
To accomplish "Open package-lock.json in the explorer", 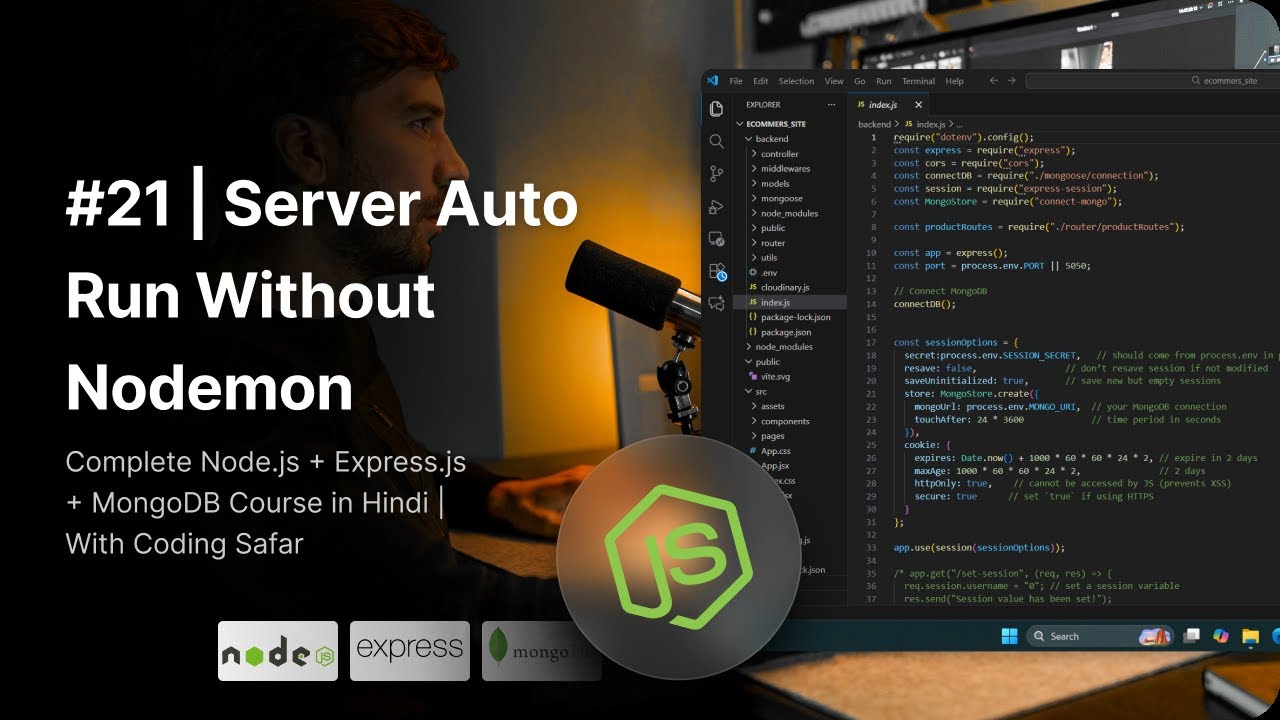I will click(792, 317).
